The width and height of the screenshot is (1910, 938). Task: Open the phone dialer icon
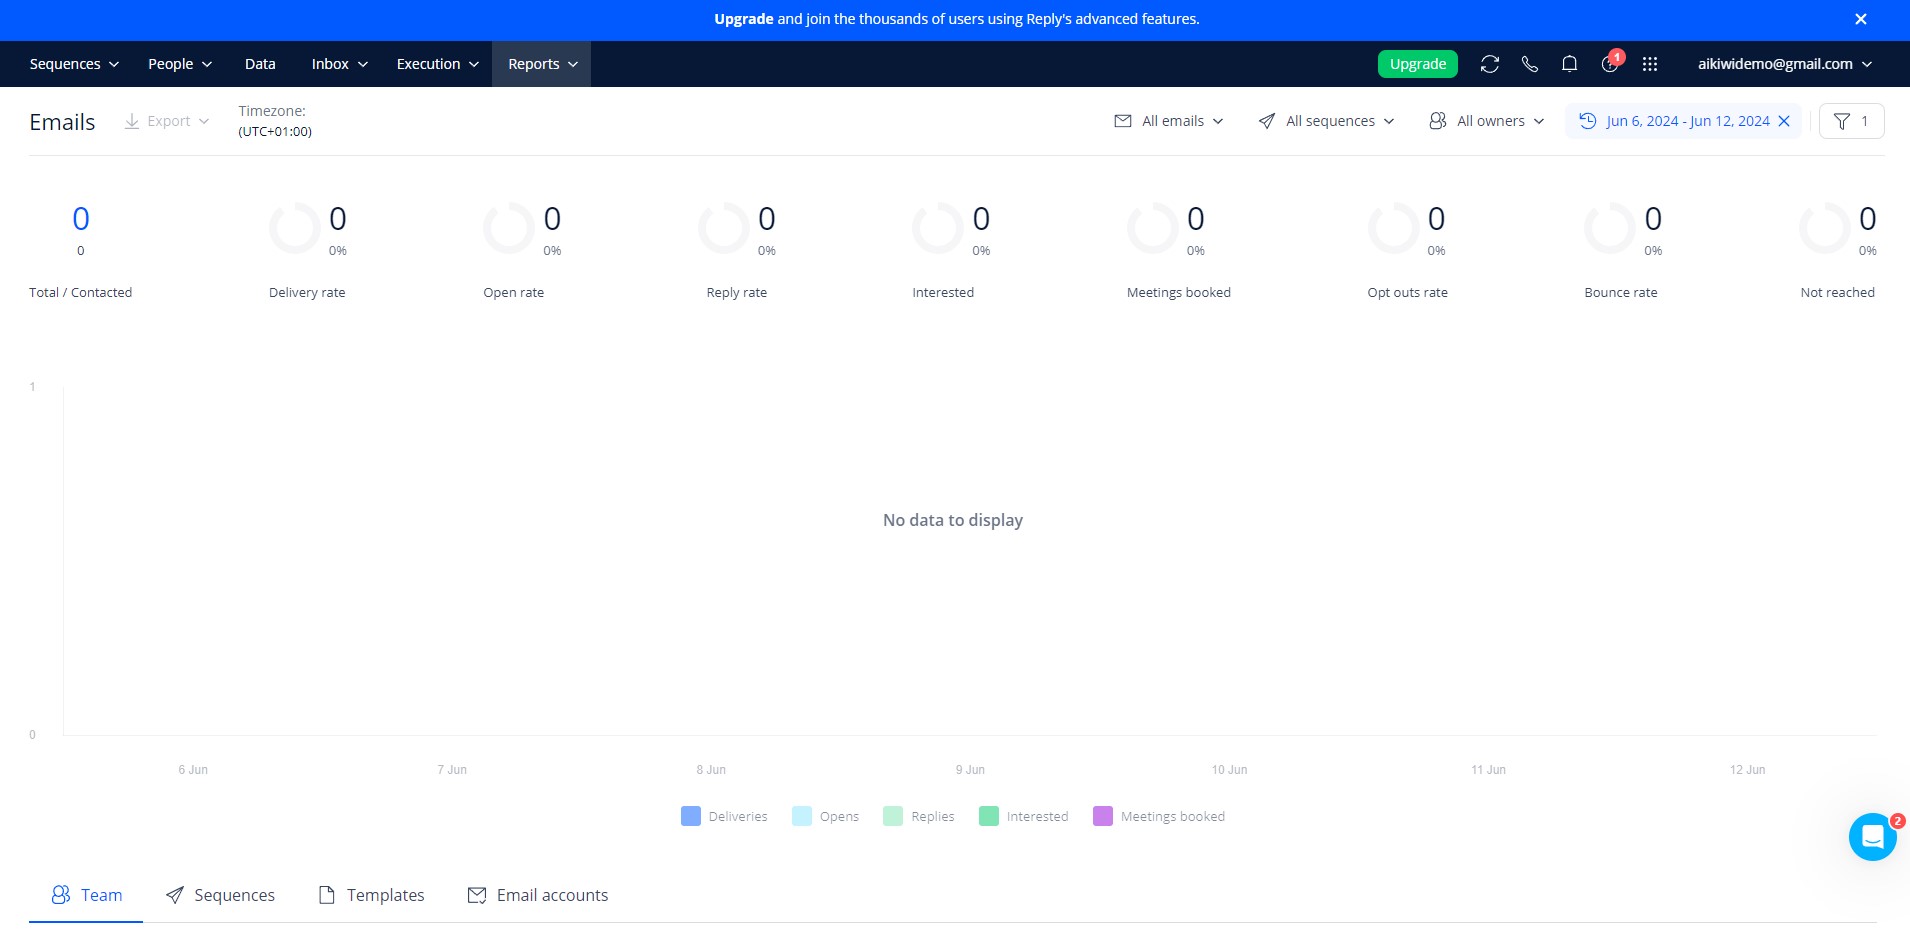tap(1529, 64)
